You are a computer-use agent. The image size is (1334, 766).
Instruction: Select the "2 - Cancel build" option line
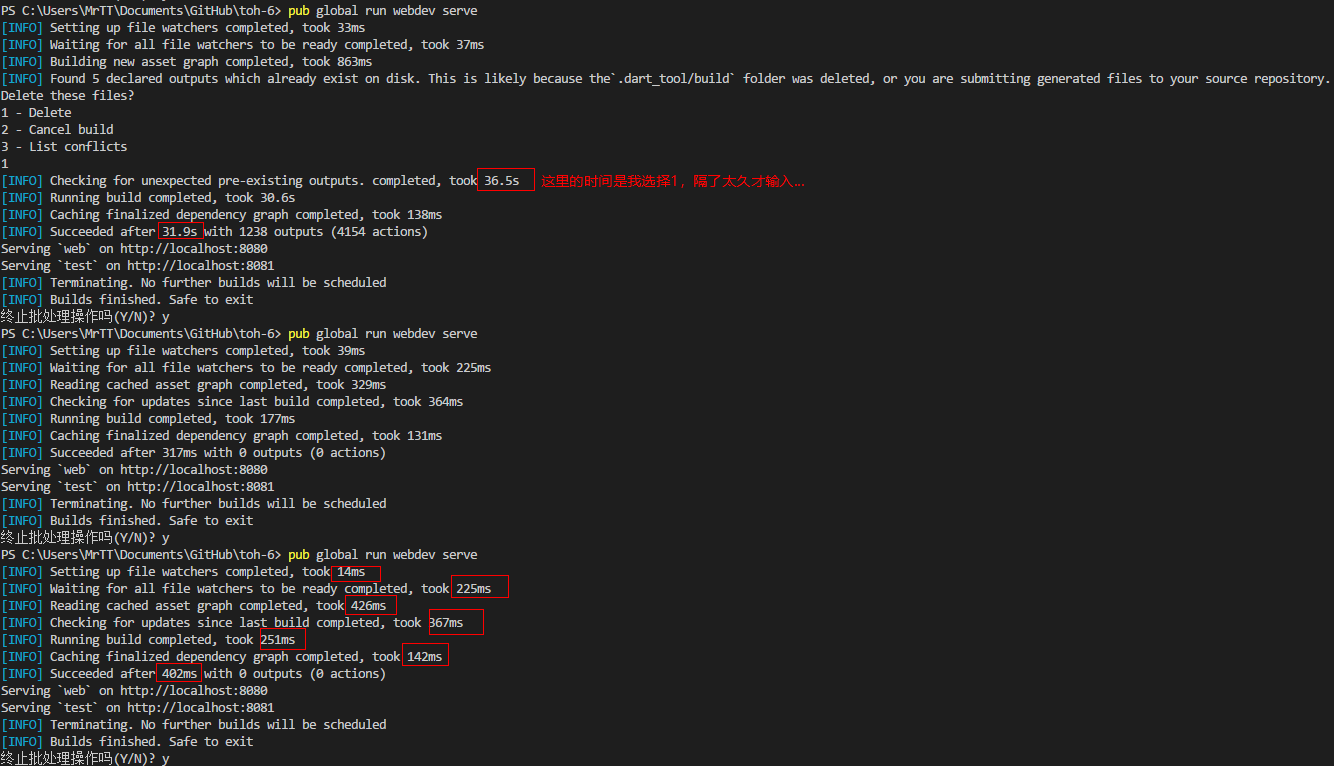pyautogui.click(x=57, y=130)
